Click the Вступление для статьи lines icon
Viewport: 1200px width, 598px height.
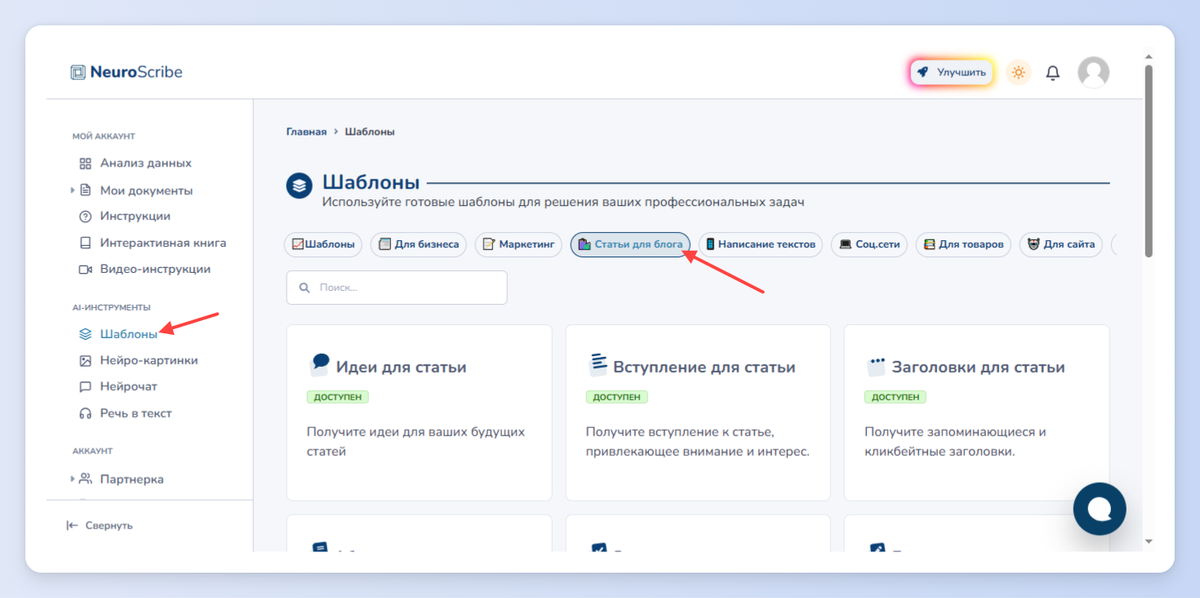coord(598,364)
